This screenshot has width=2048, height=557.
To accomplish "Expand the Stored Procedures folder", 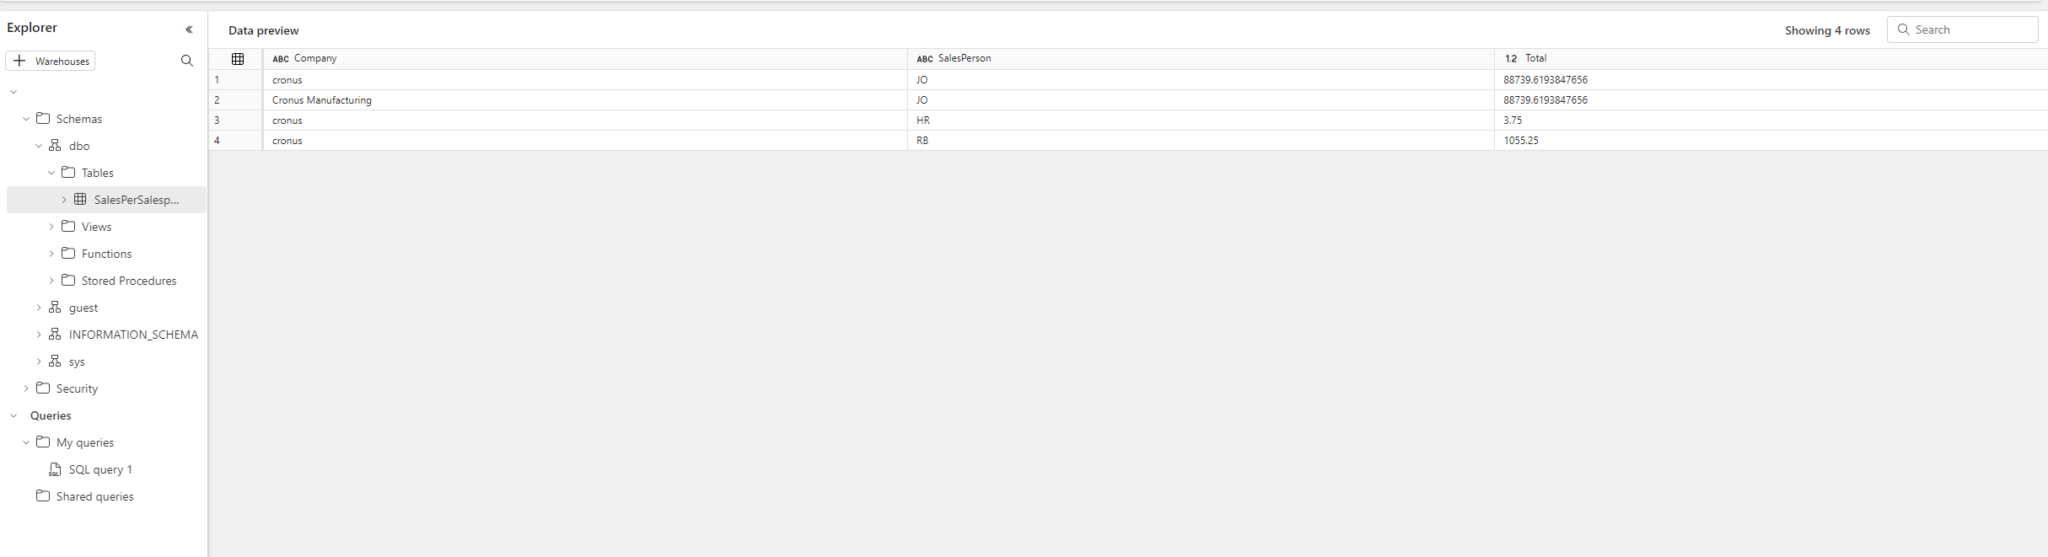I will 52,281.
